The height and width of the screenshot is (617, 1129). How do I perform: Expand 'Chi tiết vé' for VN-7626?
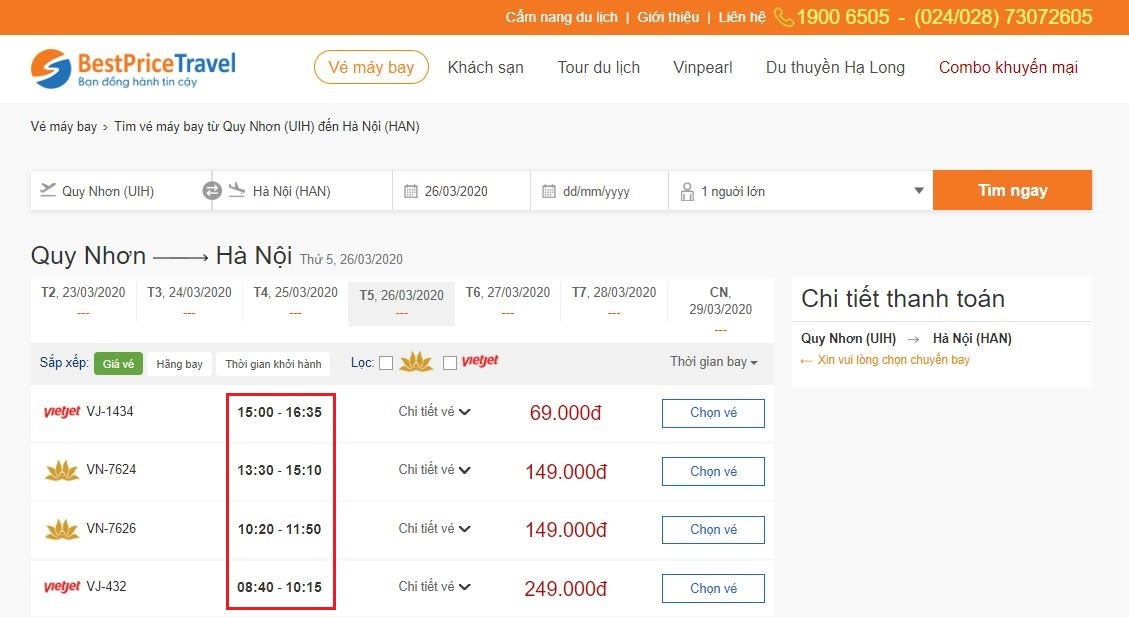coord(434,528)
